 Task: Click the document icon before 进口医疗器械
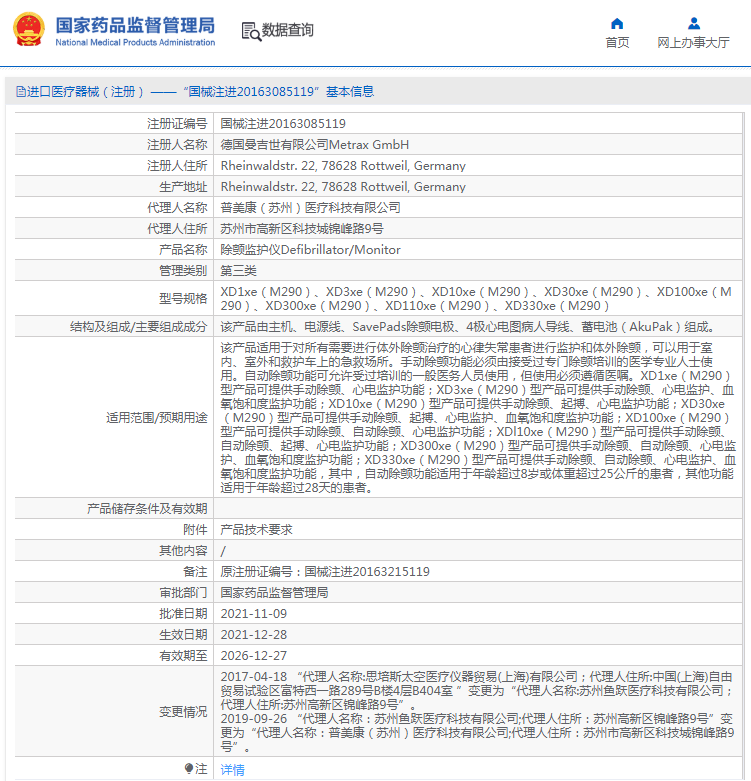[x=20, y=91]
